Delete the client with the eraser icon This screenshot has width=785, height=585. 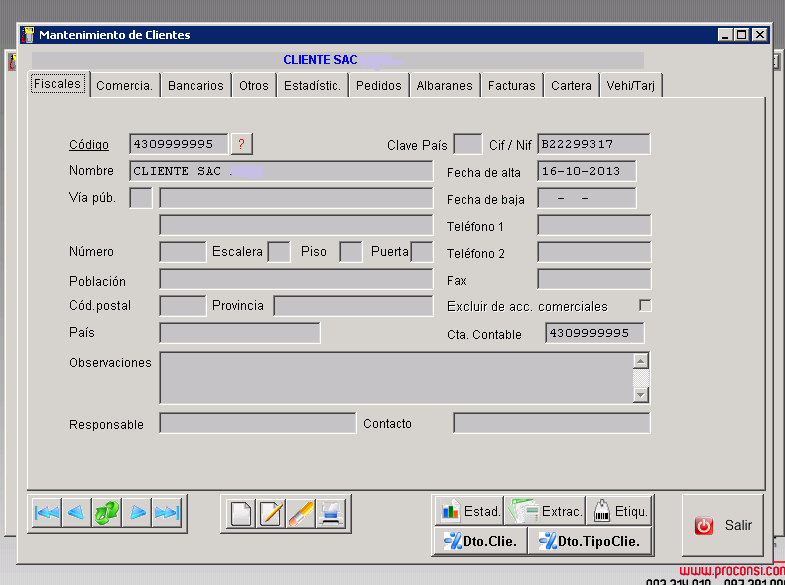coord(301,513)
